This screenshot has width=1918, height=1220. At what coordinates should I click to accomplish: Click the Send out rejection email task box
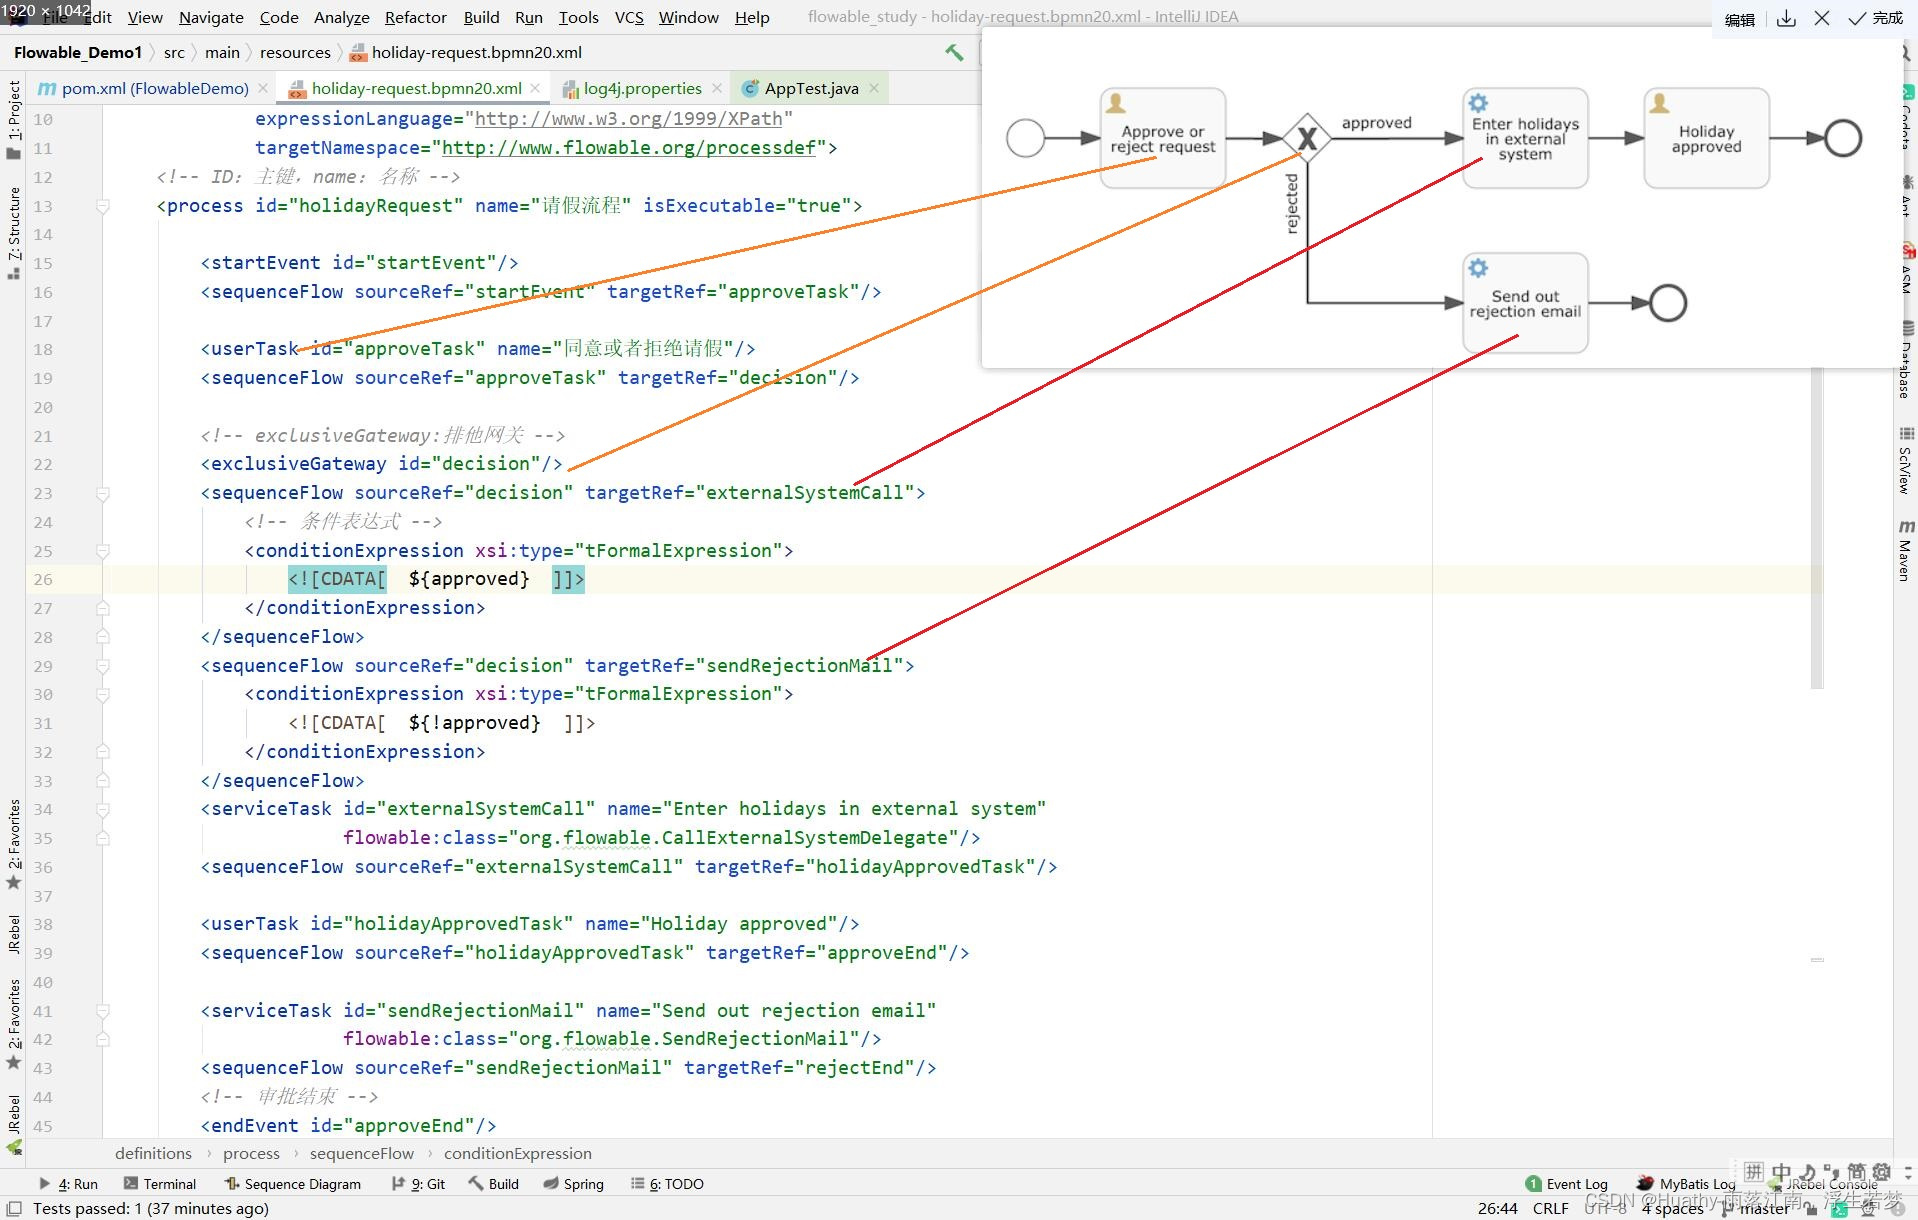click(1525, 303)
